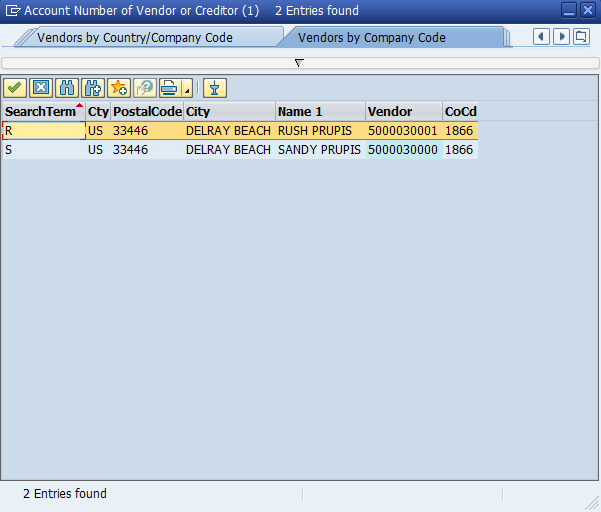Select the Vendors by Company Code tab
The height and width of the screenshot is (512, 601).
point(372,38)
